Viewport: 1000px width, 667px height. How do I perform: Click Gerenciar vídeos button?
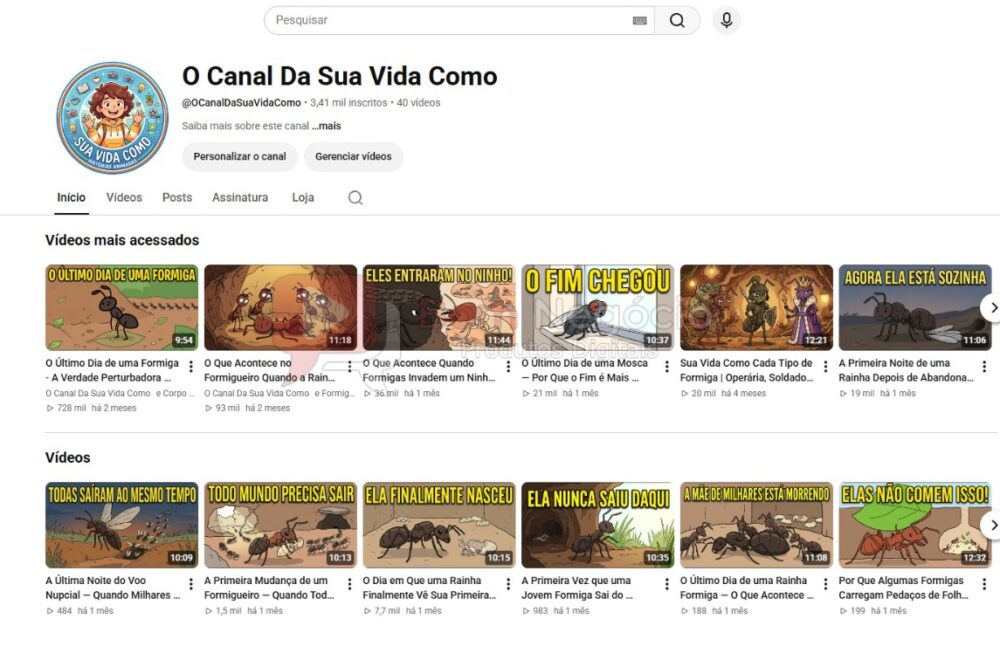pyautogui.click(x=353, y=157)
